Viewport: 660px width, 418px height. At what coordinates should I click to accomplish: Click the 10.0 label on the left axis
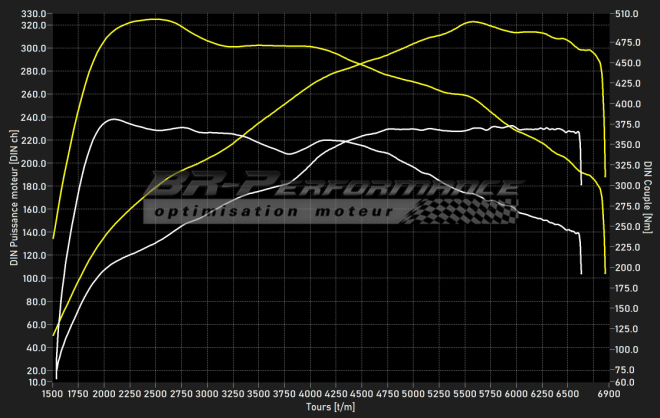pos(36,381)
